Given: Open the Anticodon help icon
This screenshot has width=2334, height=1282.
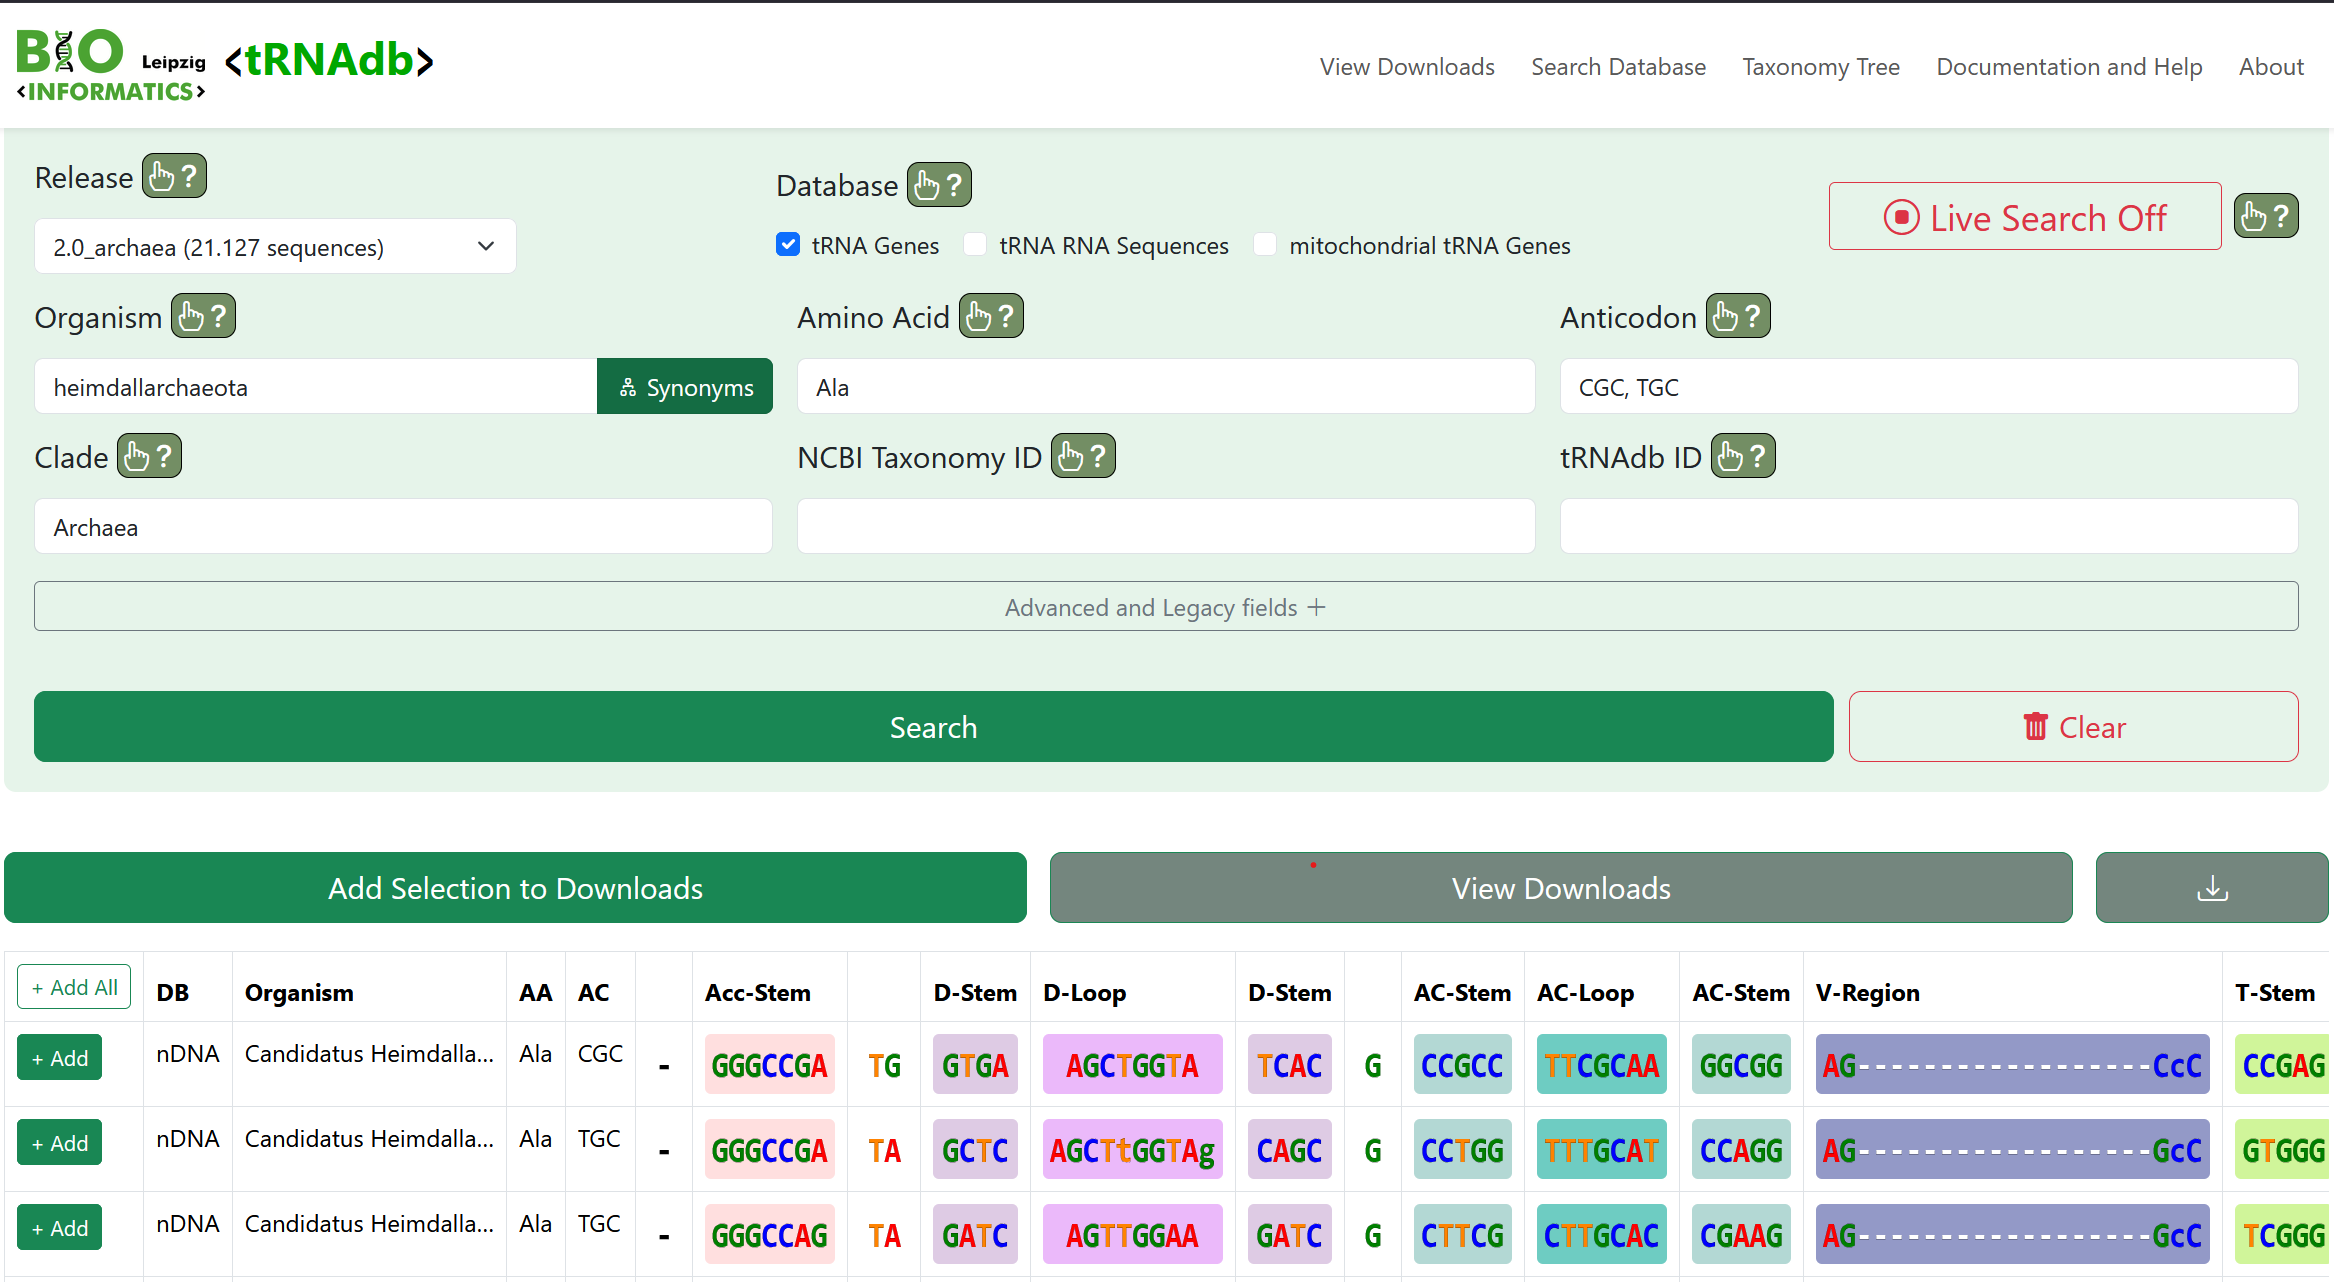Looking at the screenshot, I should coord(1738,317).
